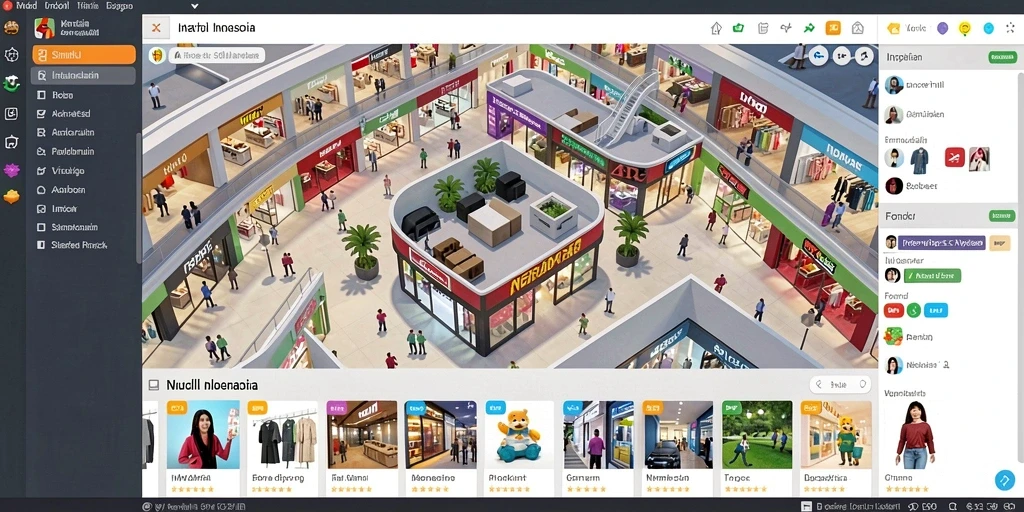The image size is (1024, 512).
Task: Click the blue pill tag in the right panel
Action: (x=936, y=310)
